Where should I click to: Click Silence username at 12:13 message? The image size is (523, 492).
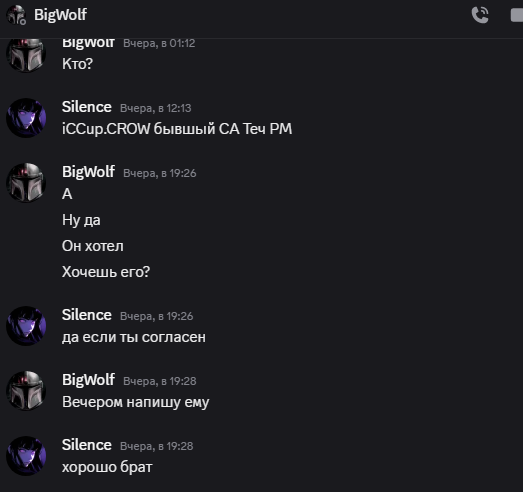click(x=87, y=107)
